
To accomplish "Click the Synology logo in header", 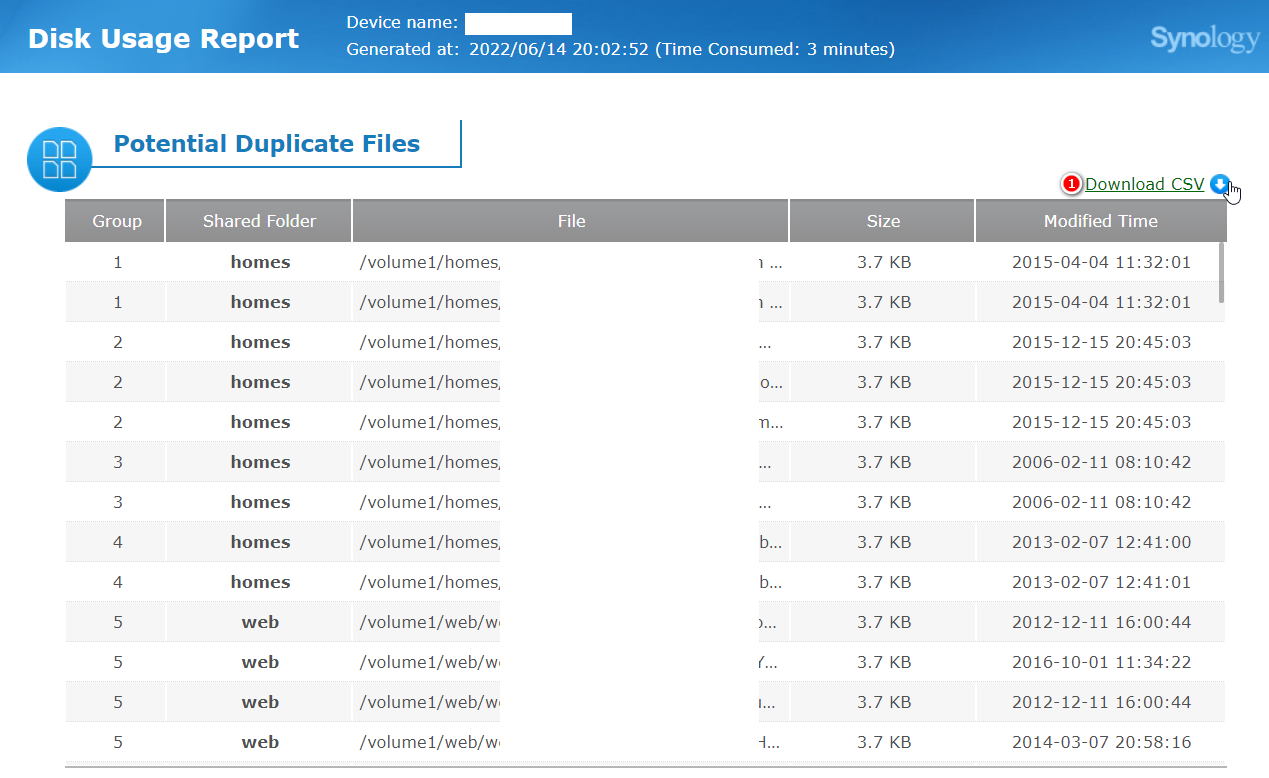I will 1205,39.
